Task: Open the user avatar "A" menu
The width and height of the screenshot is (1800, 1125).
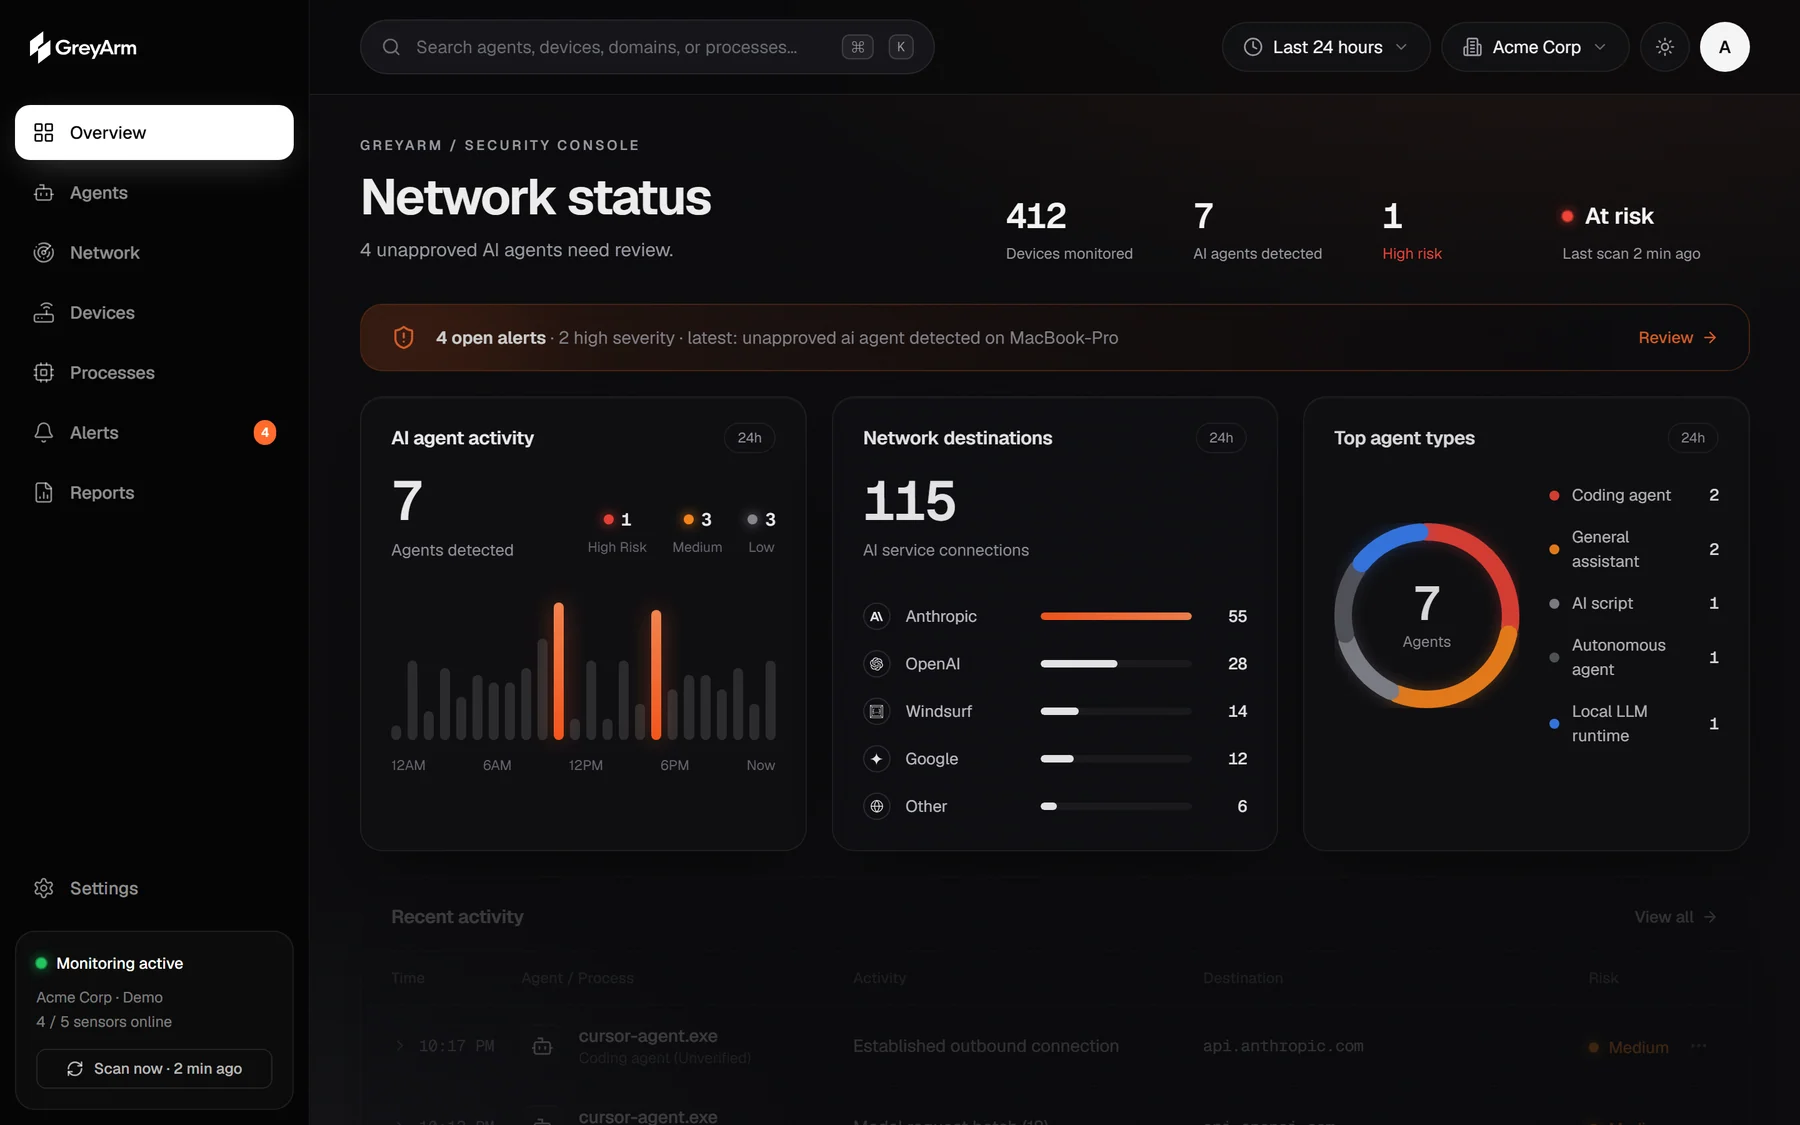Action: 1725,47
